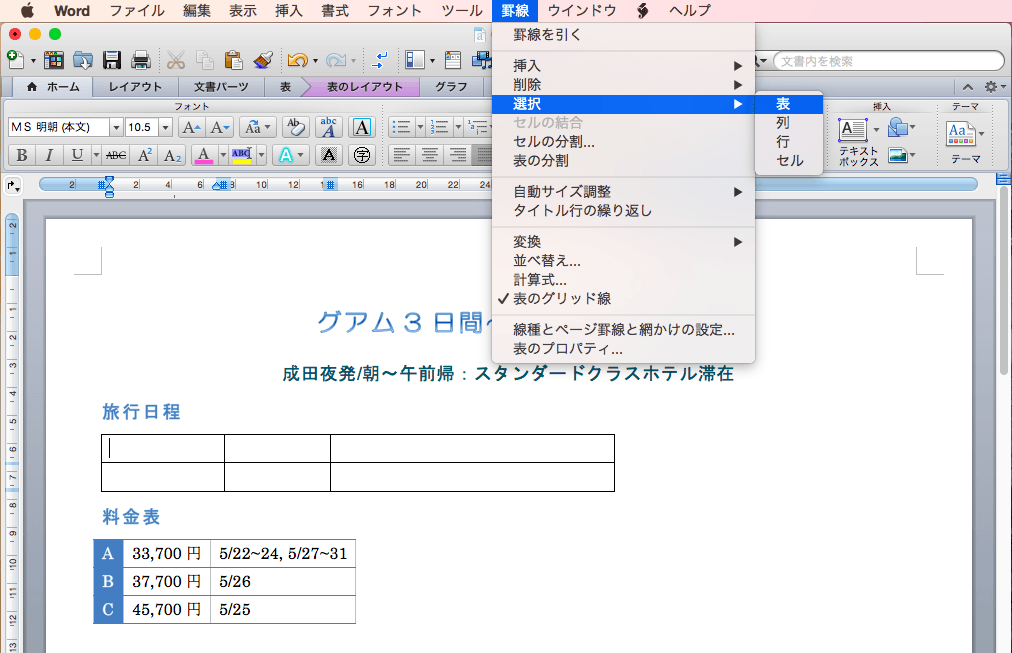The image size is (1012, 653).
Task: Open the 削除 submenu in 罫線 menu
Action: tap(623, 85)
